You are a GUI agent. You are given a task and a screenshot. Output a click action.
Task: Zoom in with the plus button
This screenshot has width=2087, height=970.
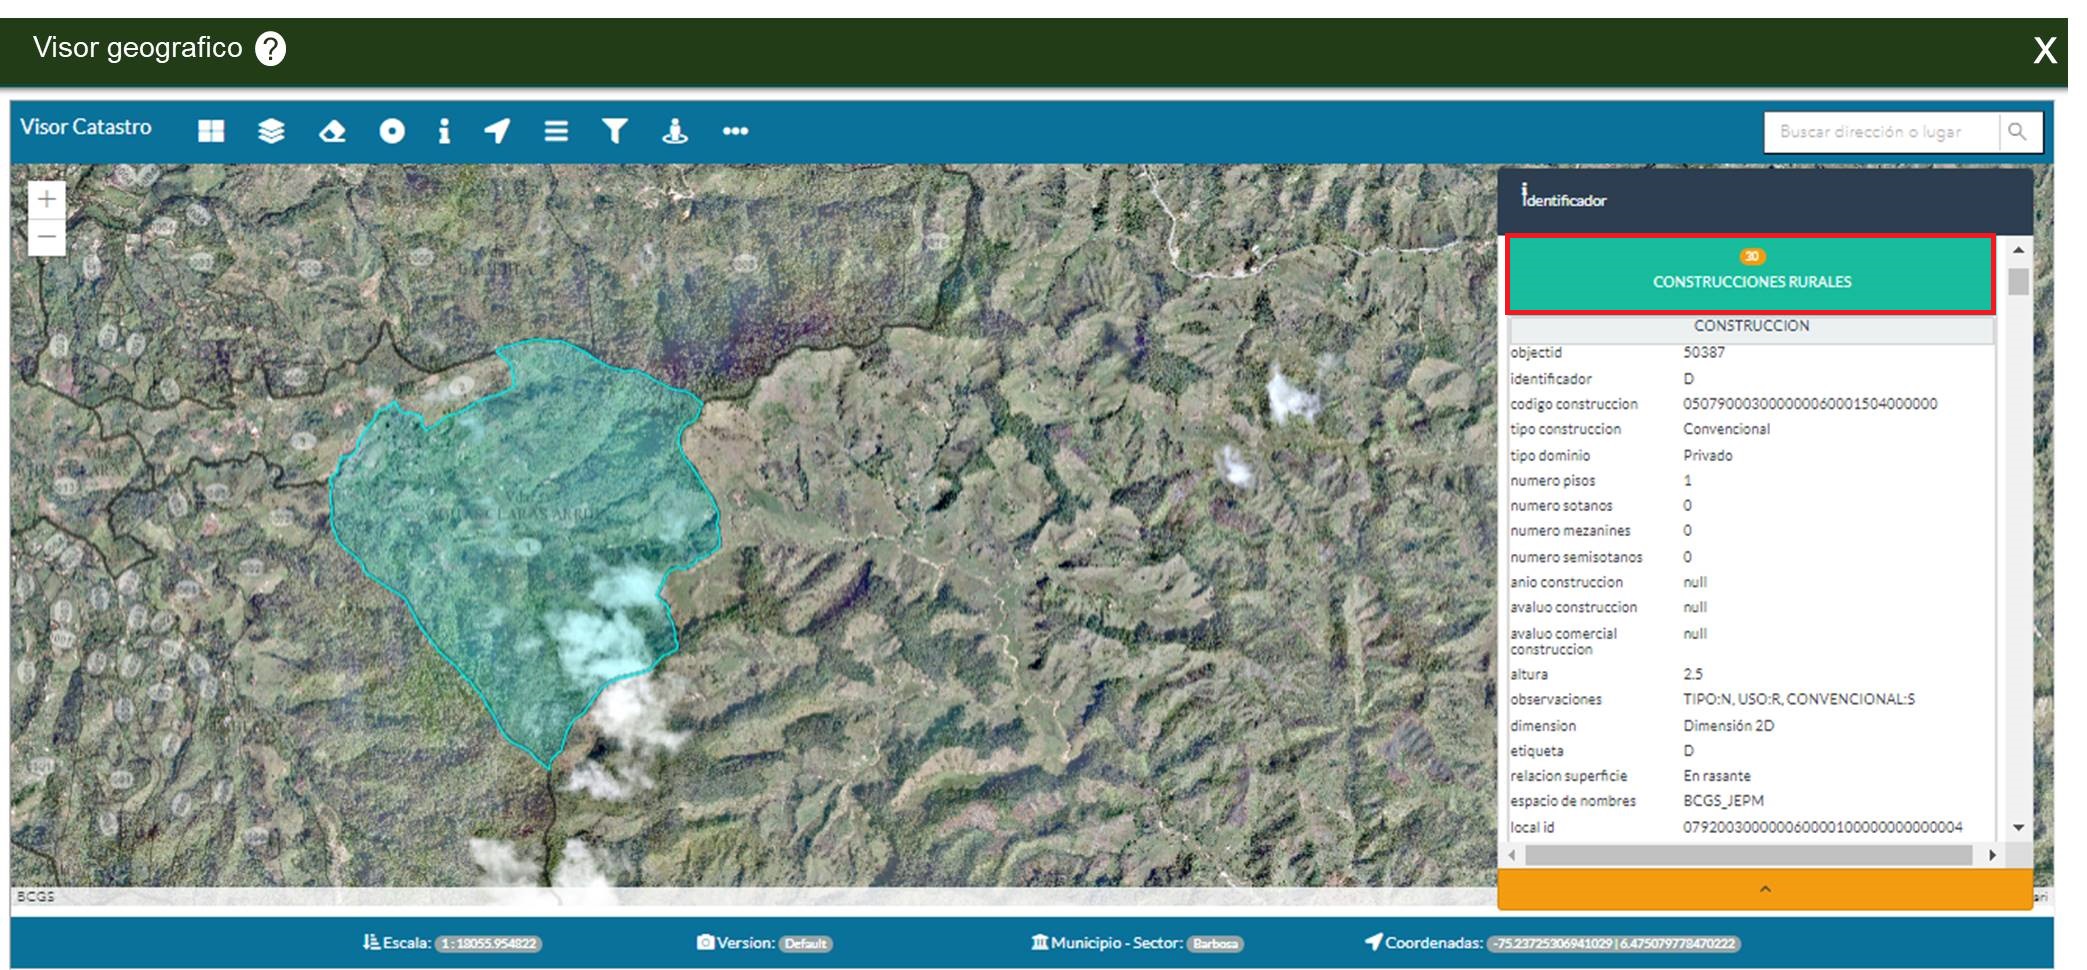coord(47,200)
